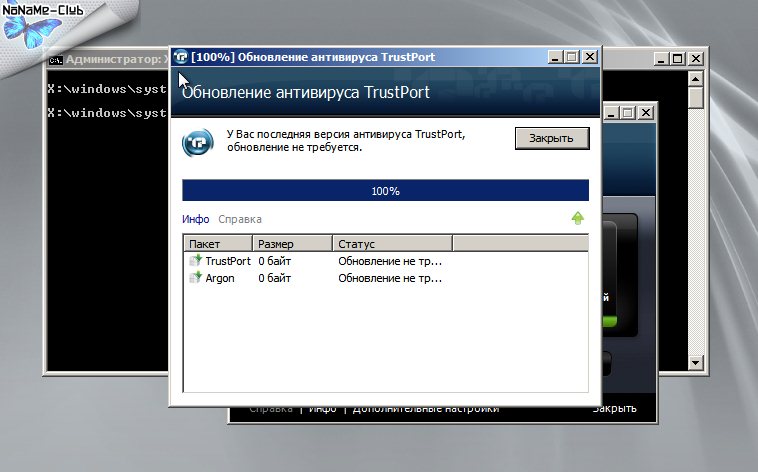758x472 pixels.
Task: Maximize the TrustPort update window
Action: tap(572, 58)
